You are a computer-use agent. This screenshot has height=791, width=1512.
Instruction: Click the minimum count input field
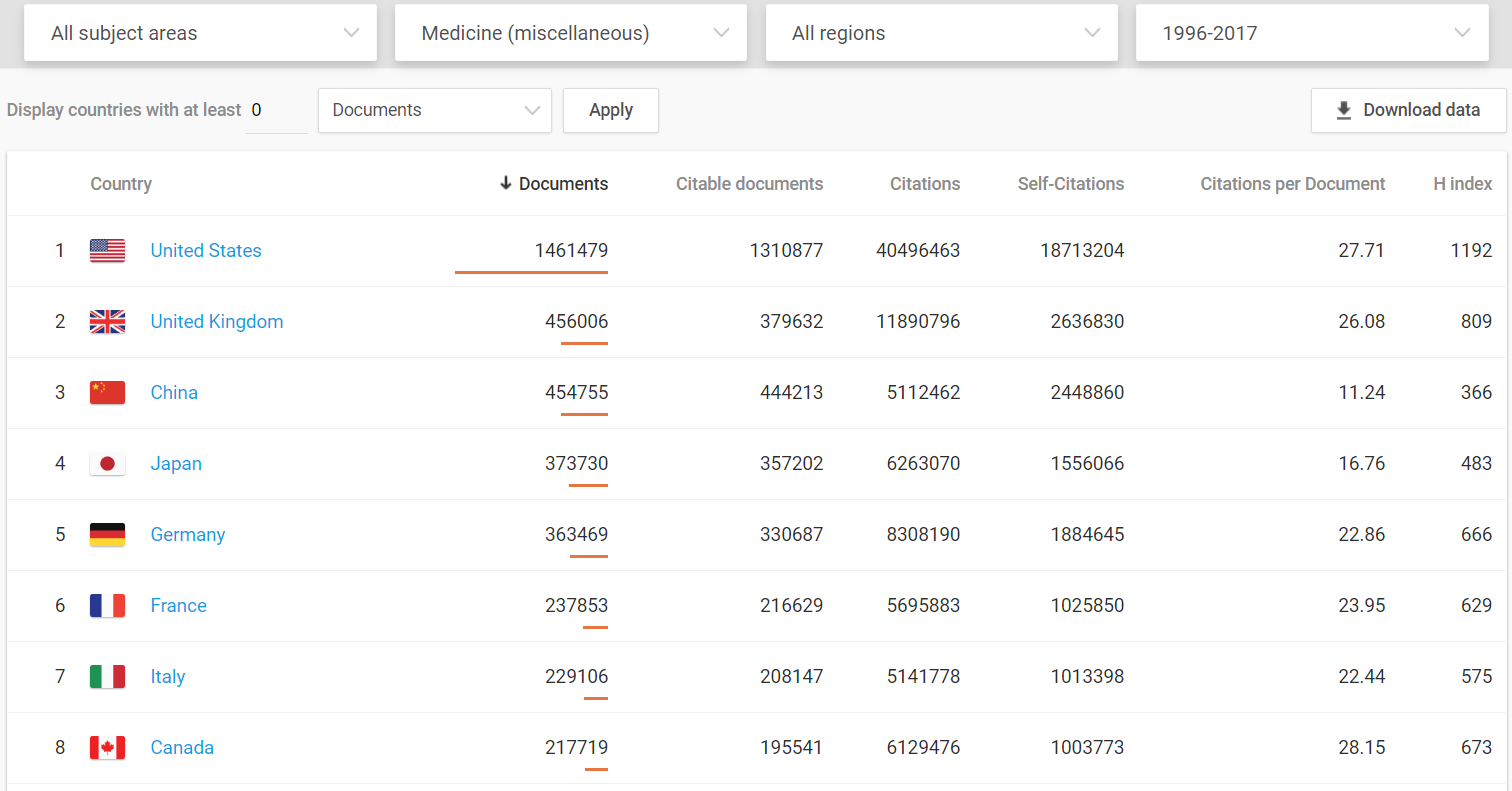click(276, 110)
